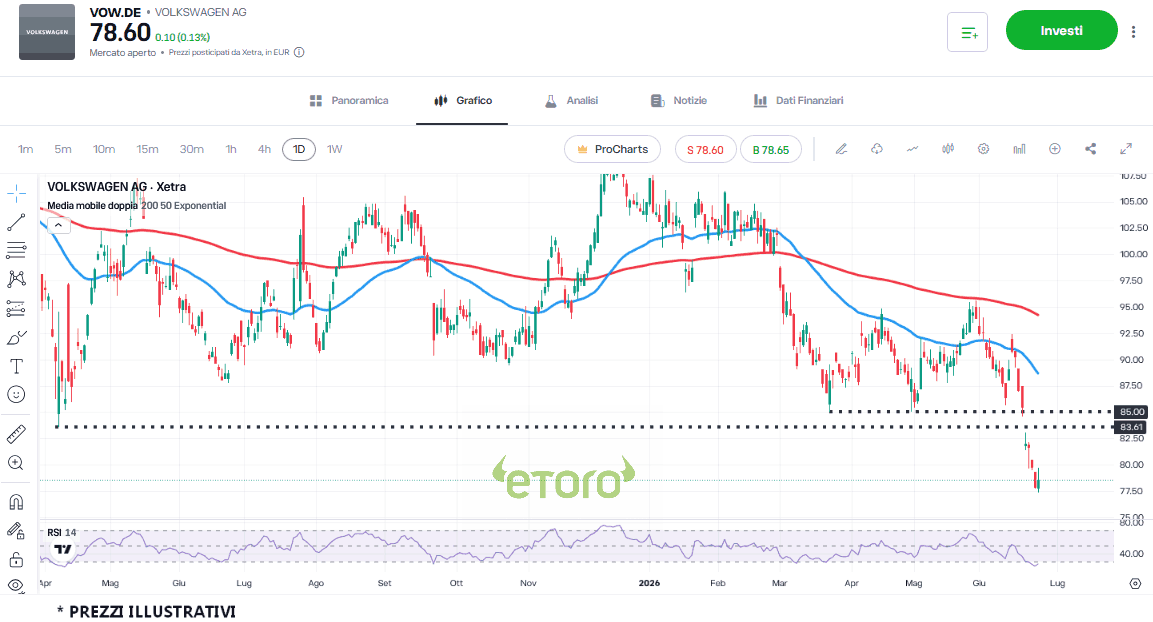
Task: Select the 5m timeframe
Action: pos(63,149)
